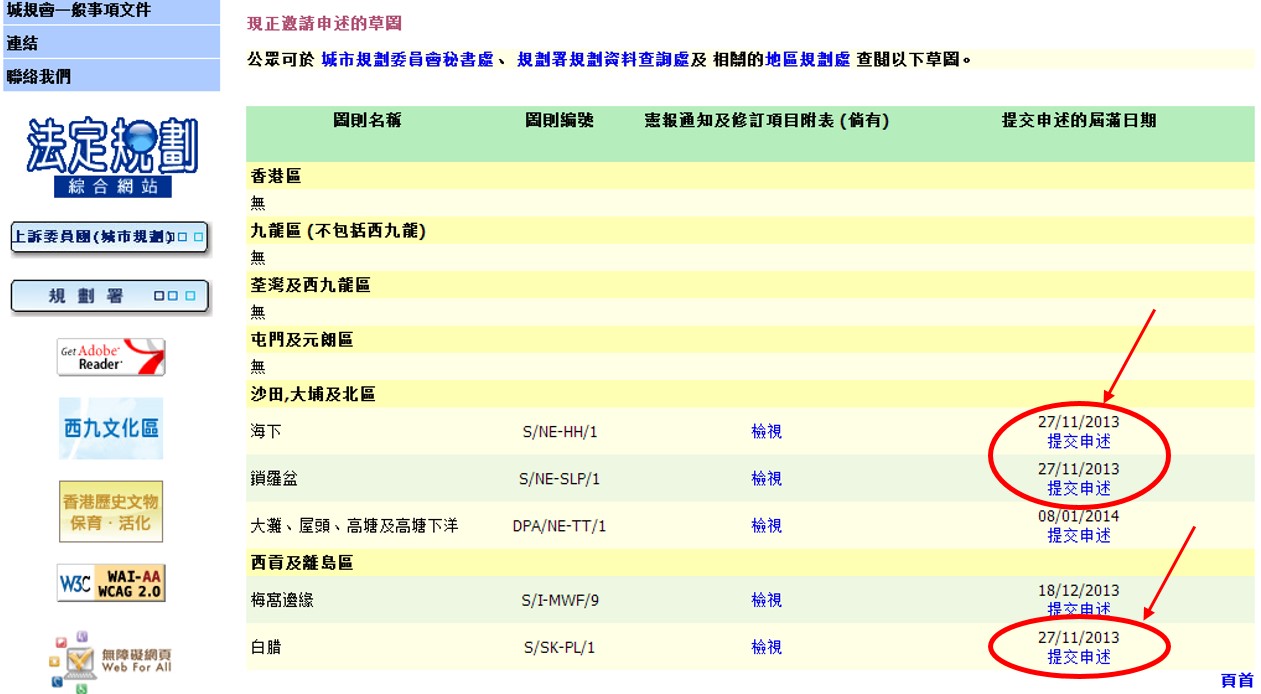Submit representation for 海下 S/NE-HH/1

tap(1078, 441)
